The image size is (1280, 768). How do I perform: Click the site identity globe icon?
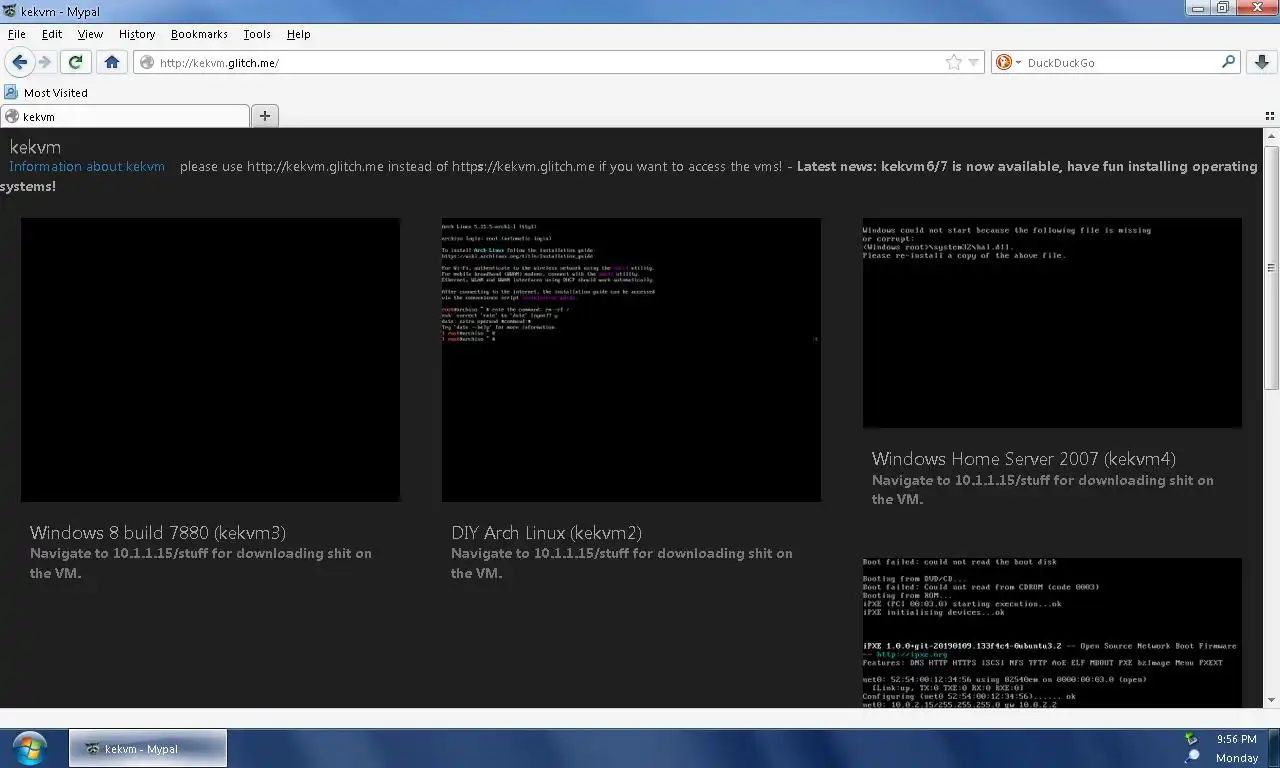147,62
